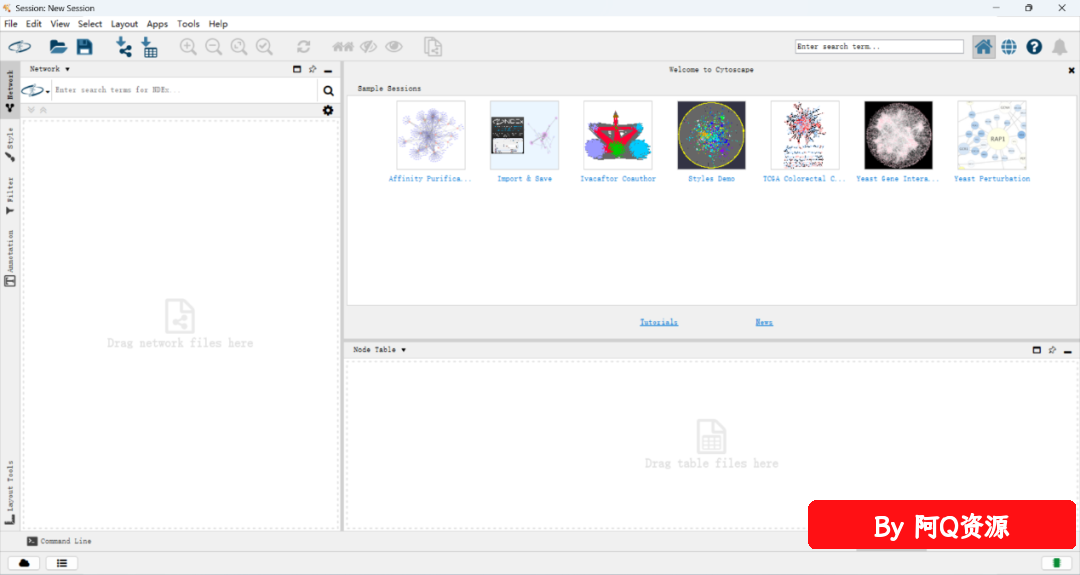Show task history list button

click(62, 563)
